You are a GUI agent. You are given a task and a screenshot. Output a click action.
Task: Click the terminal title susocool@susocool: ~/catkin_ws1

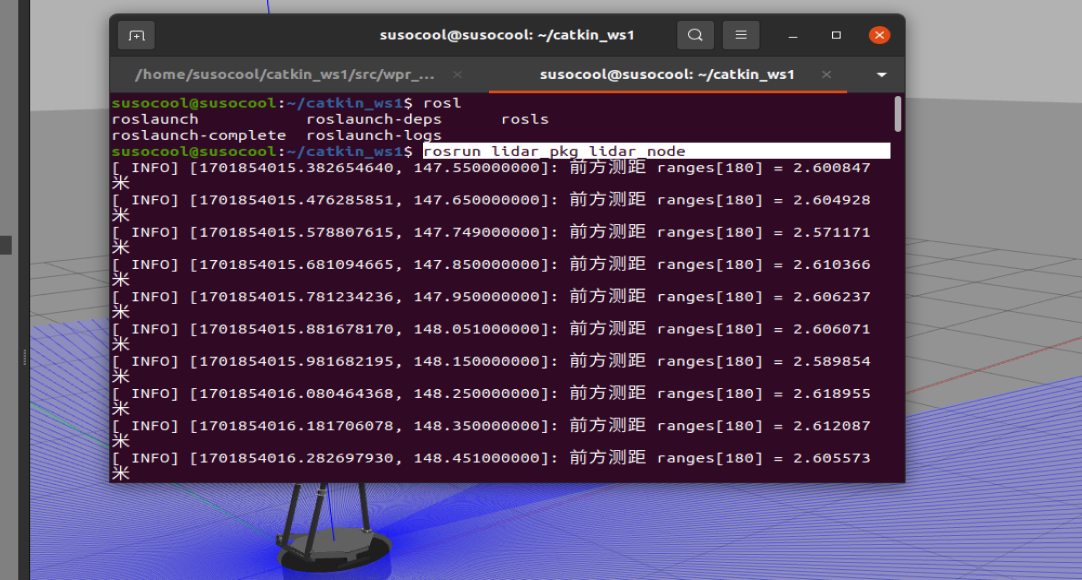point(506,35)
